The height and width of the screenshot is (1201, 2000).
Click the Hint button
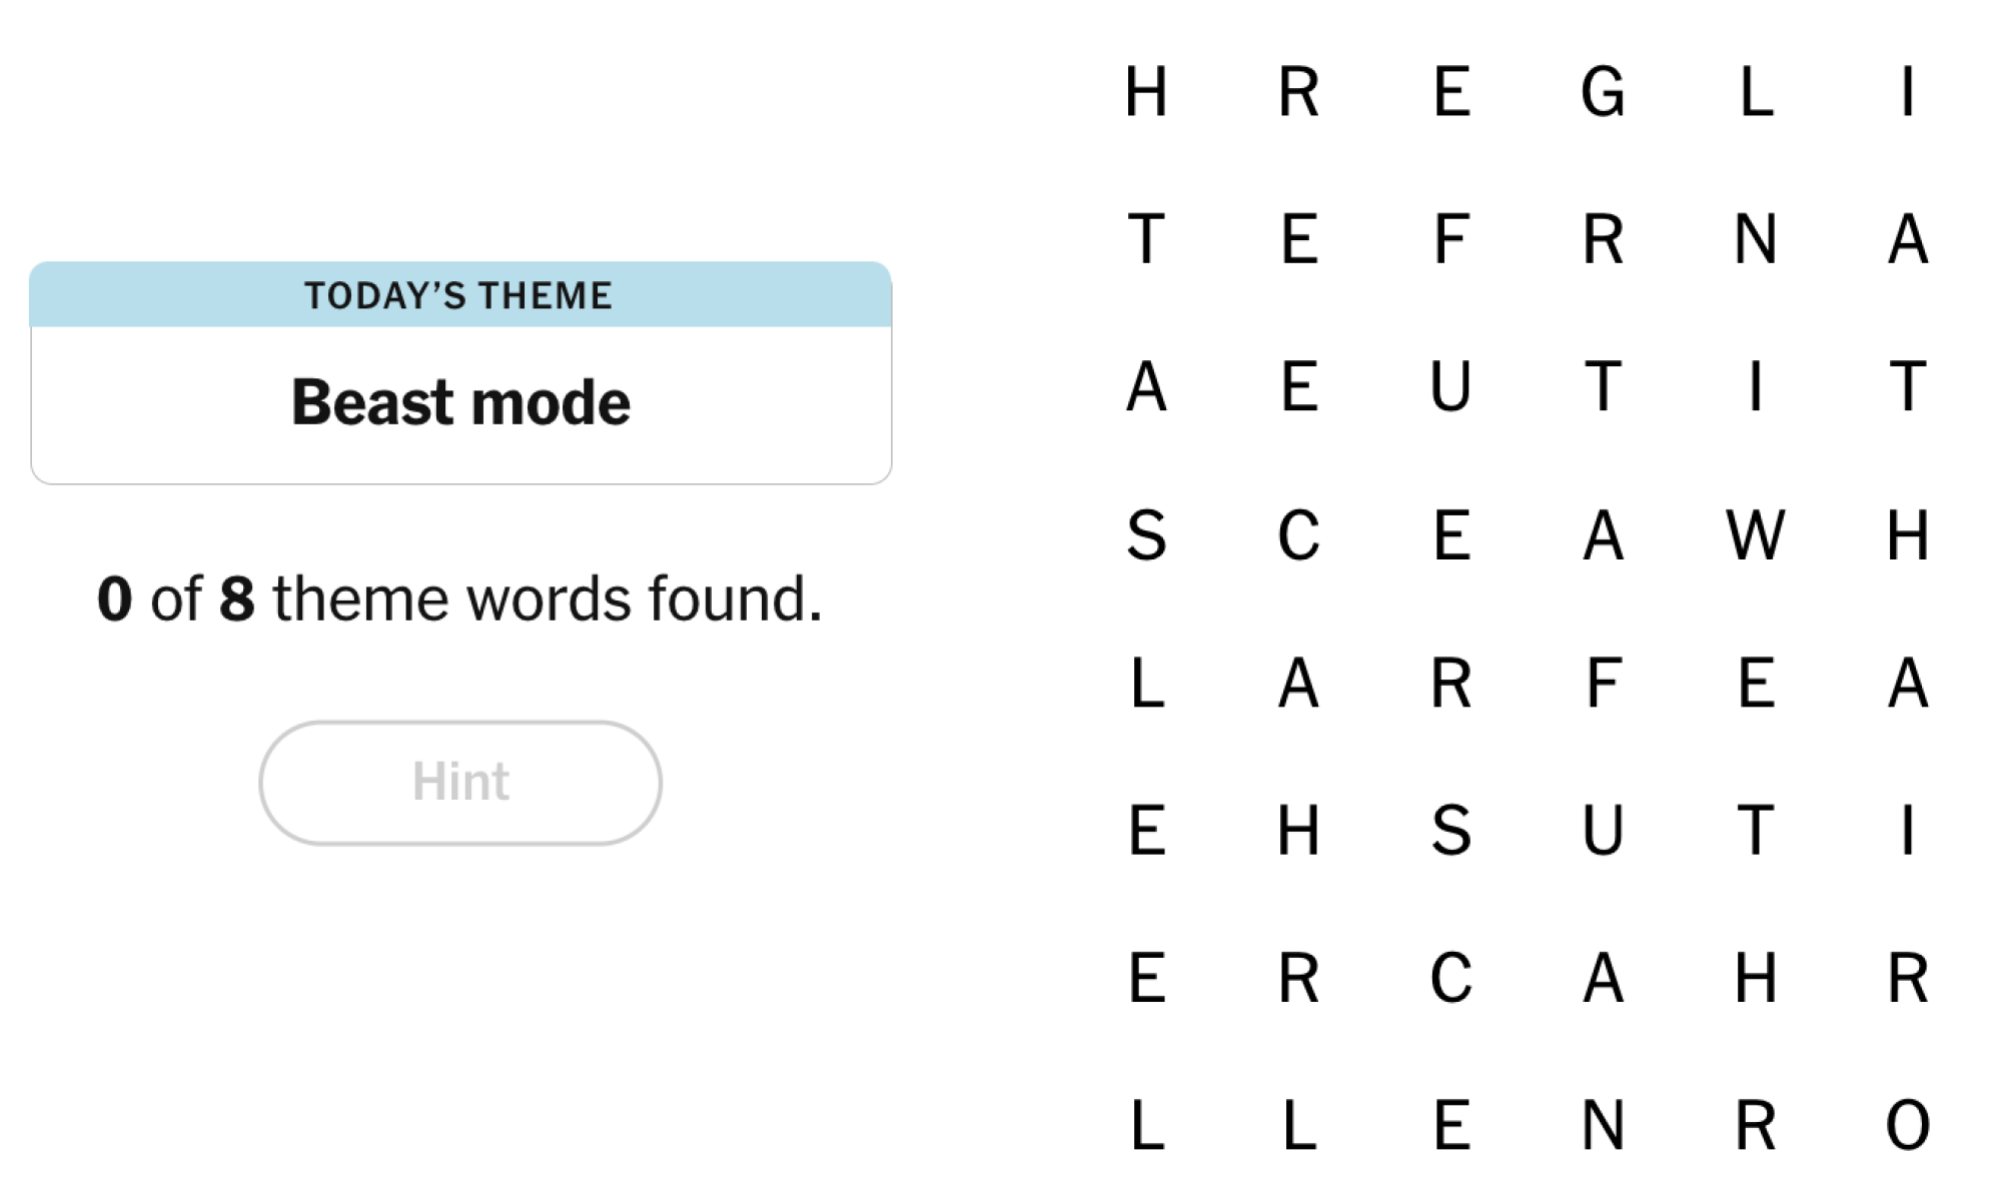(x=460, y=782)
